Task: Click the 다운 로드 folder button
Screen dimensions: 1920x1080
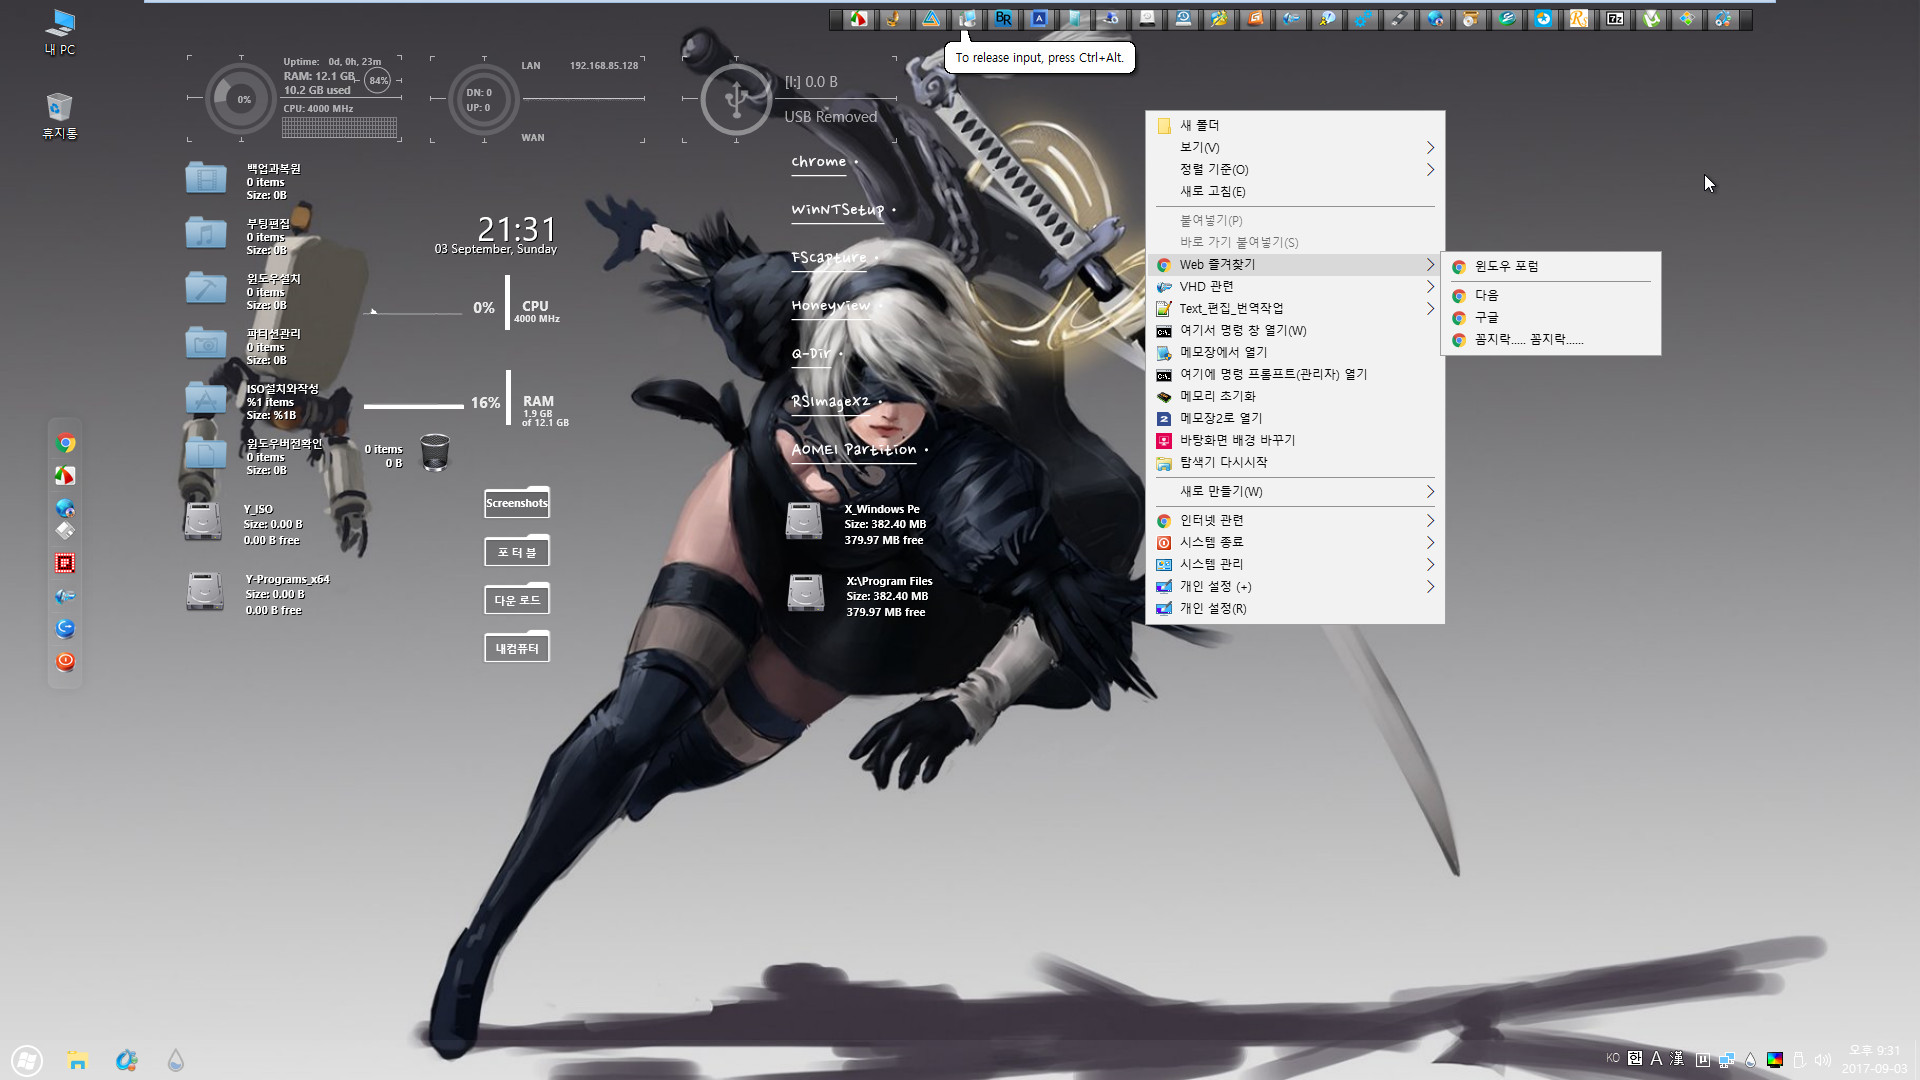Action: coord(517,600)
